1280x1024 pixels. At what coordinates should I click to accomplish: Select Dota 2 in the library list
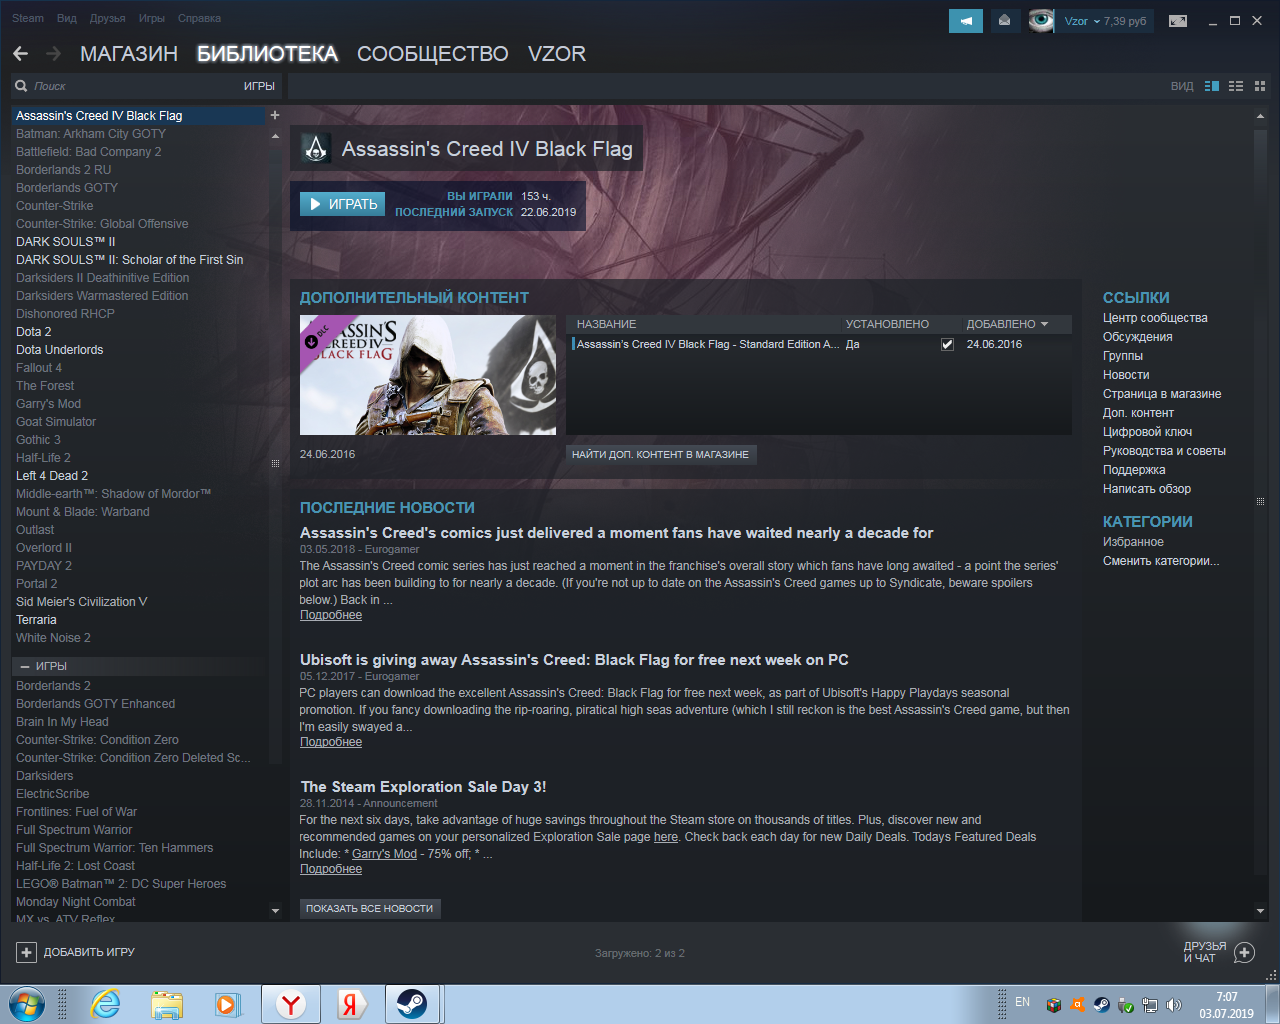(34, 332)
